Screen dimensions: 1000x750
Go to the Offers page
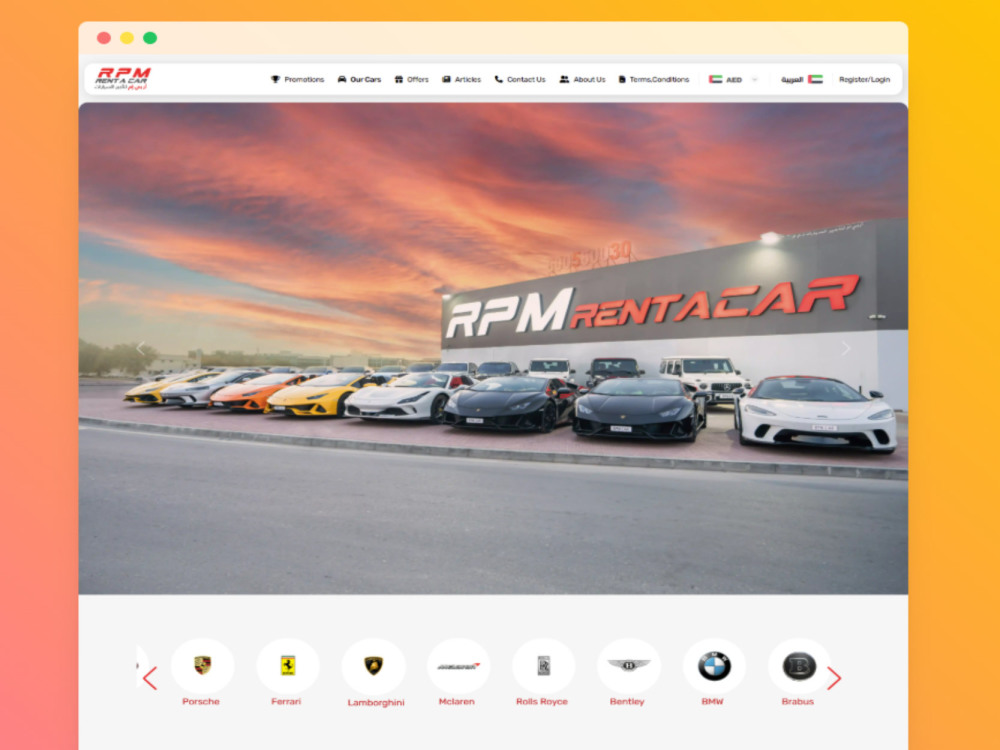click(x=411, y=80)
